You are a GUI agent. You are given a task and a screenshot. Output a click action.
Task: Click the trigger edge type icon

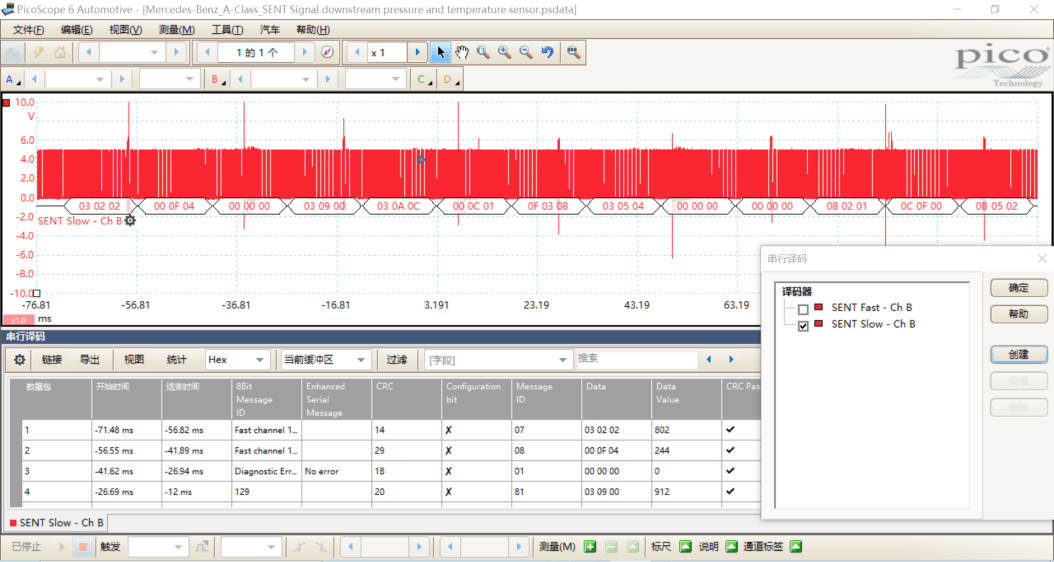pos(200,547)
